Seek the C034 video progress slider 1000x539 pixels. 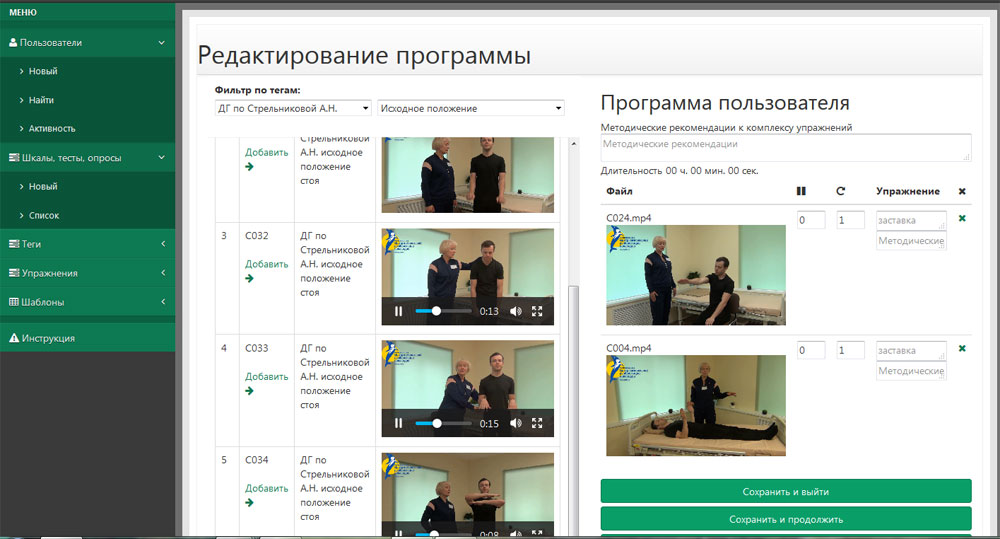click(x=443, y=533)
